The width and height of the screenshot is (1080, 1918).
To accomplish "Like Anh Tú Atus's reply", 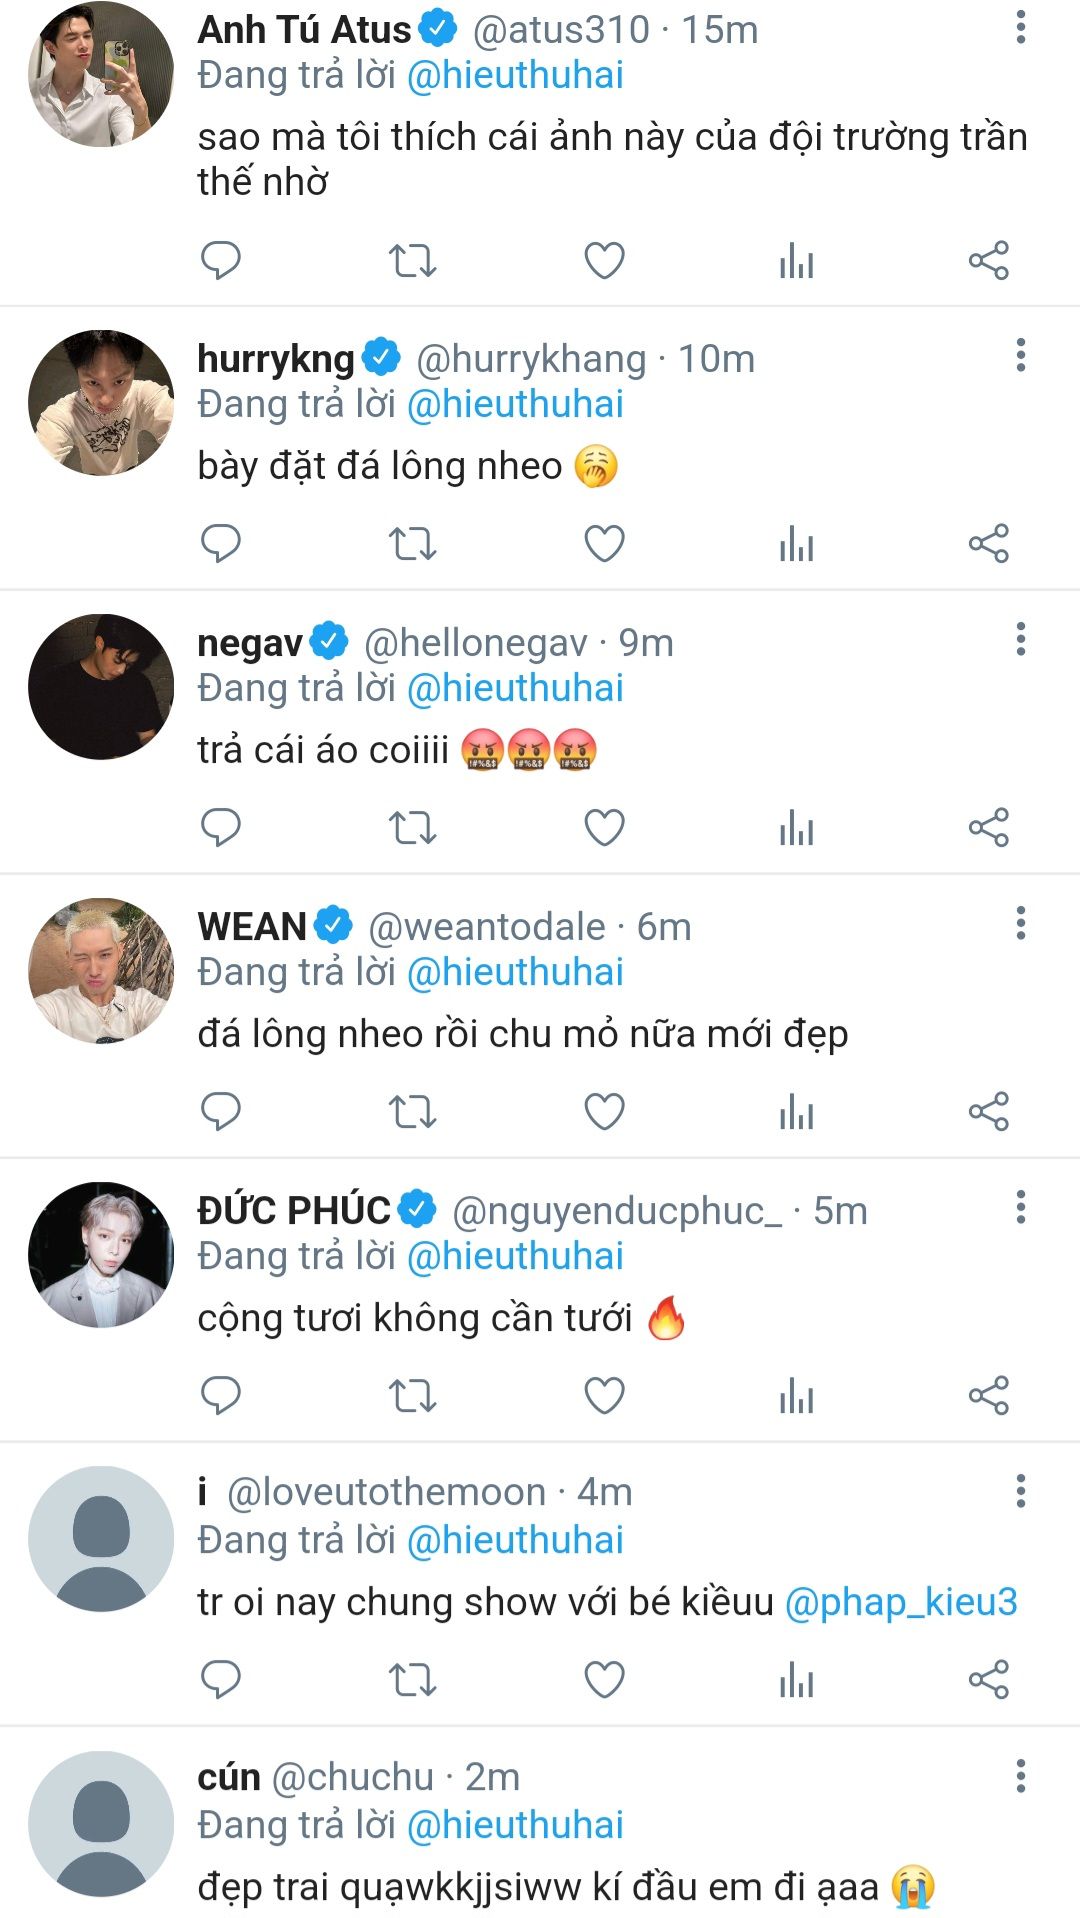I will 604,261.
